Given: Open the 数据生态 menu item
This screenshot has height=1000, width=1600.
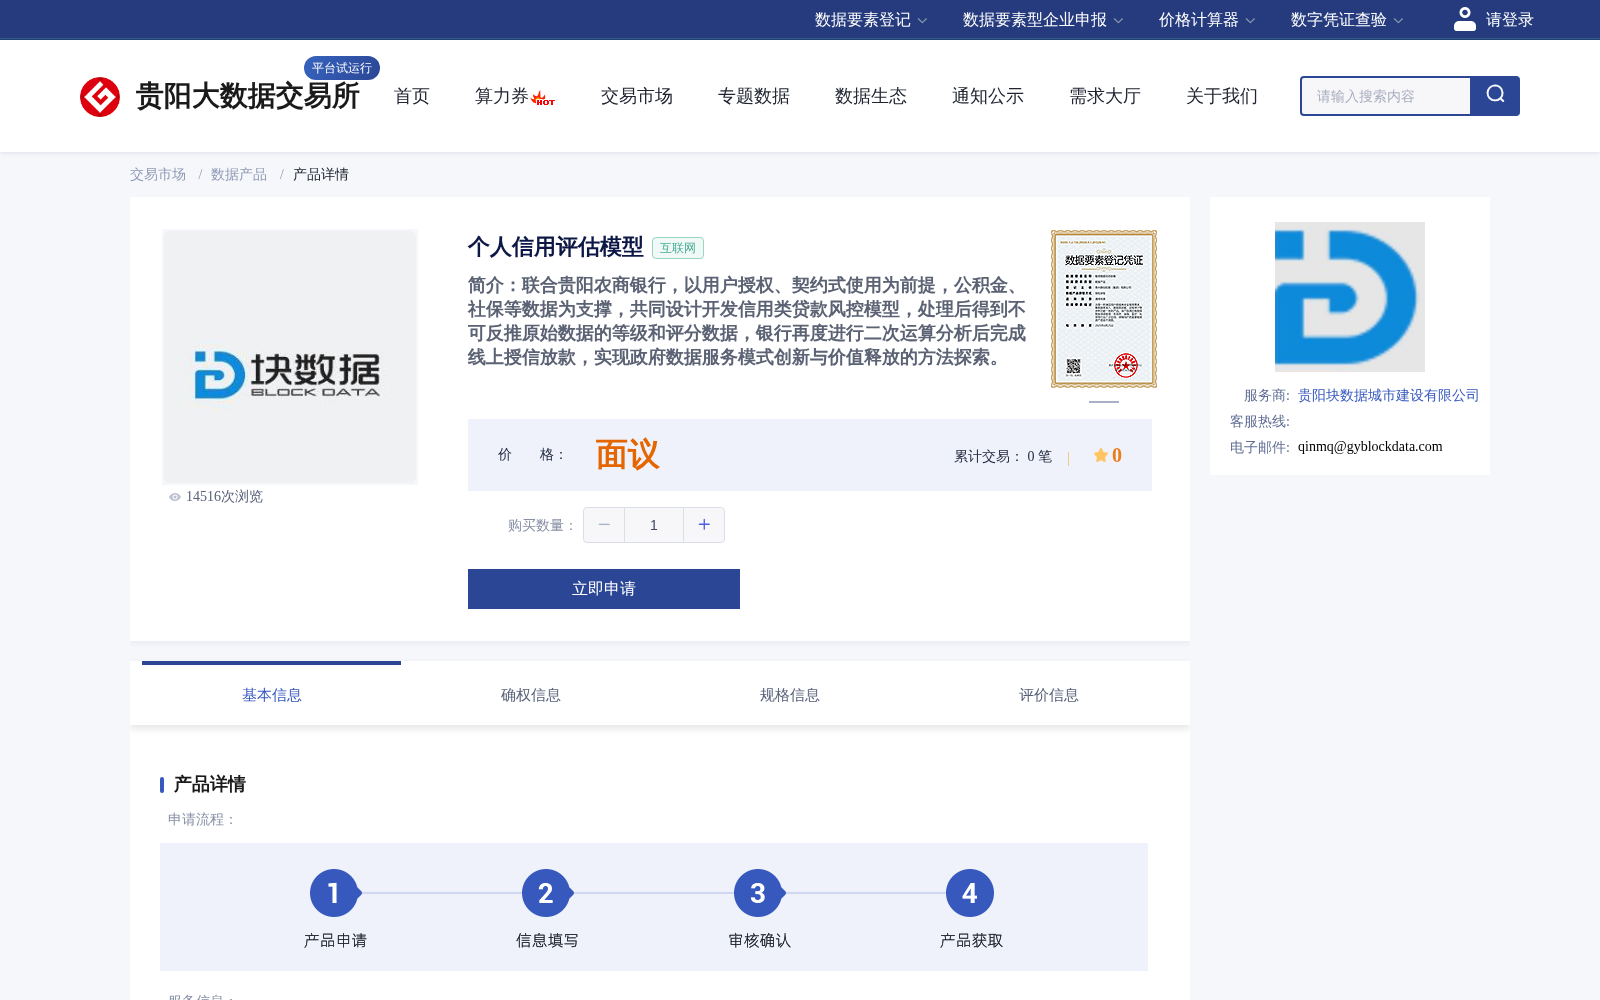Looking at the screenshot, I should point(871,96).
